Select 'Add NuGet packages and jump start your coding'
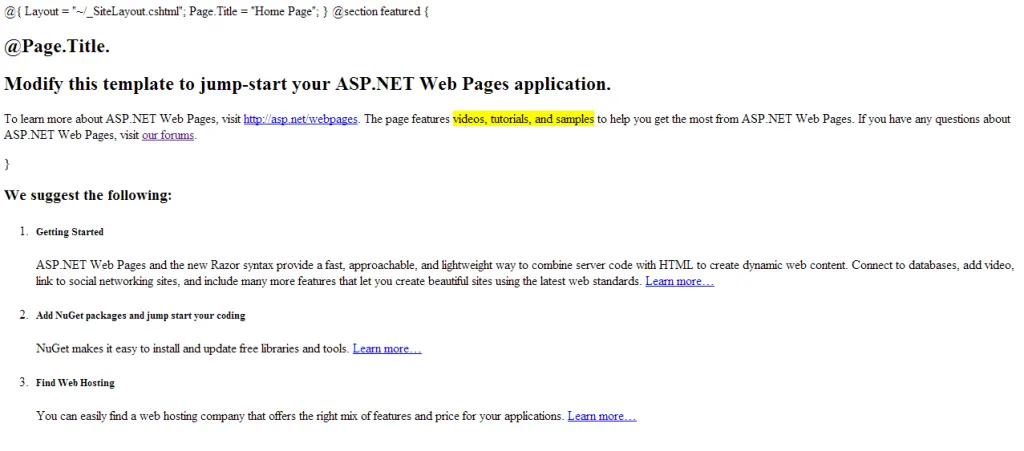 pyautogui.click(x=140, y=315)
